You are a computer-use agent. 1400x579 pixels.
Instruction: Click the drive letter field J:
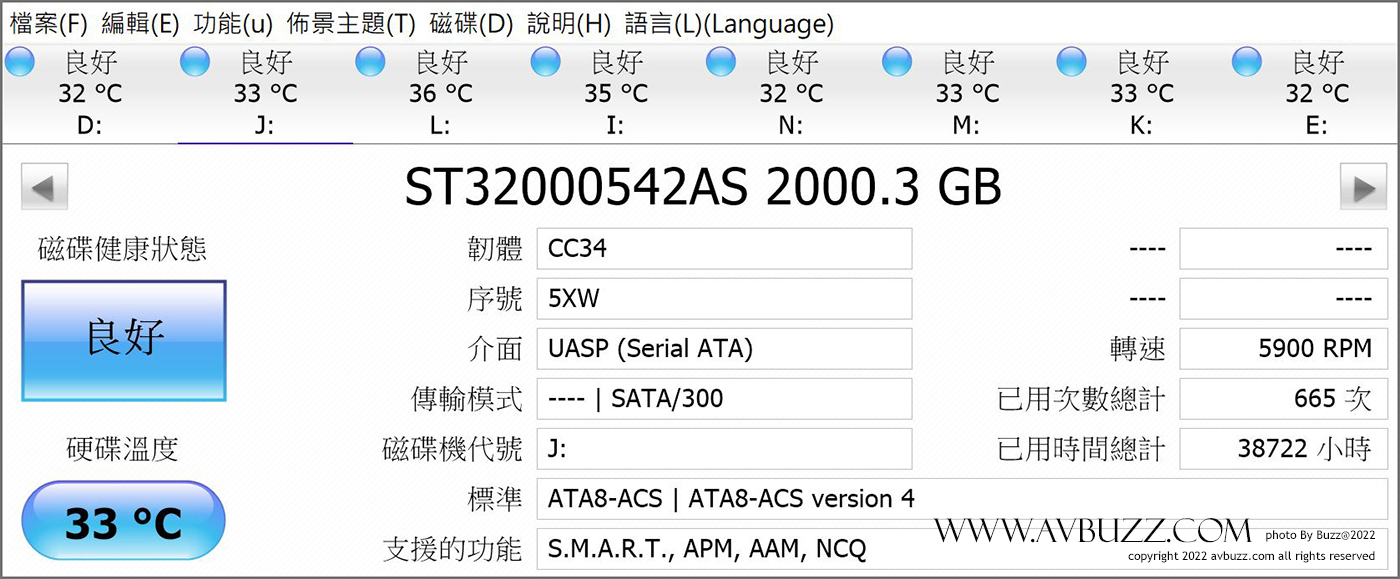click(724, 449)
